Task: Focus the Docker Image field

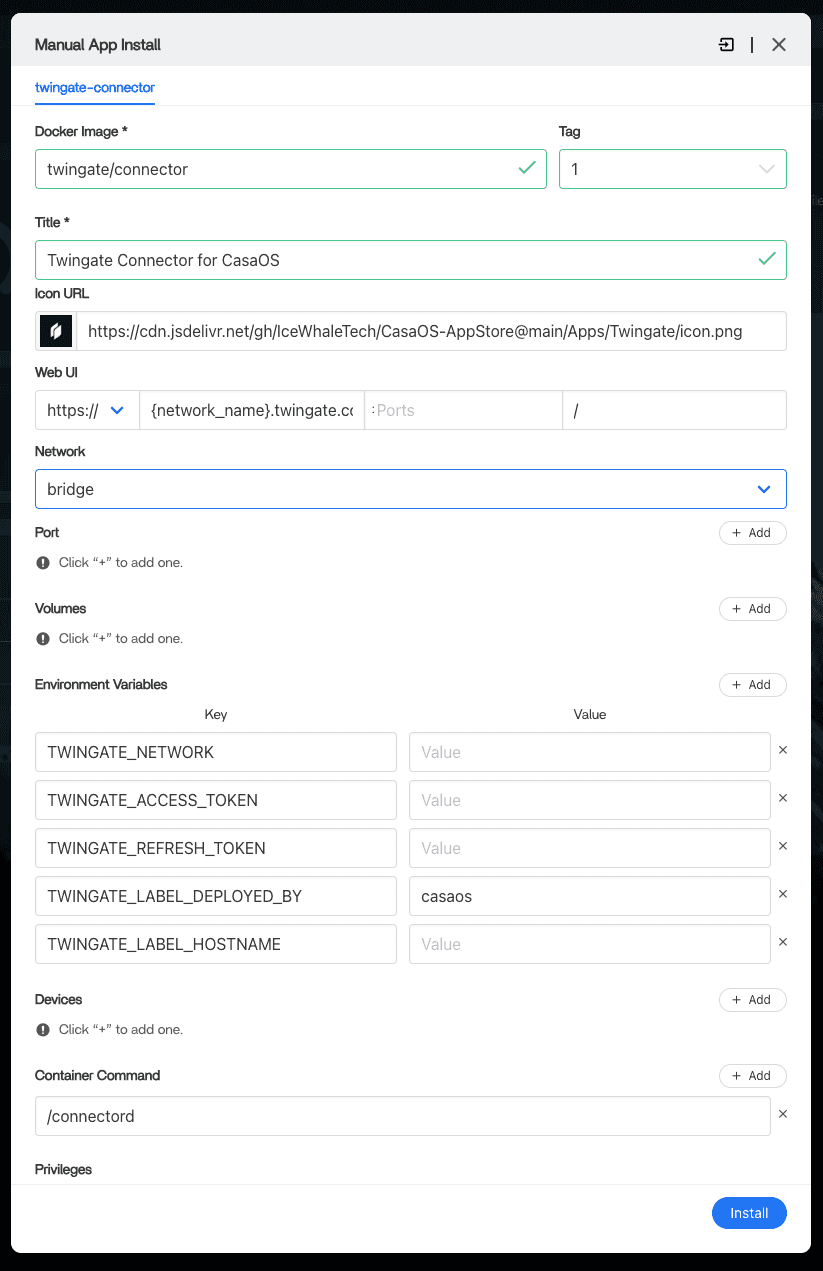Action: pos(291,169)
